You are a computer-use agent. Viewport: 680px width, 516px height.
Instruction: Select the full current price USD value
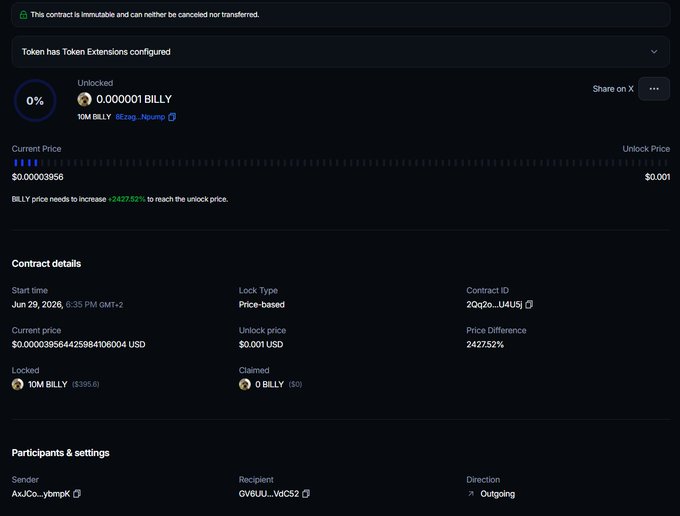(78, 344)
